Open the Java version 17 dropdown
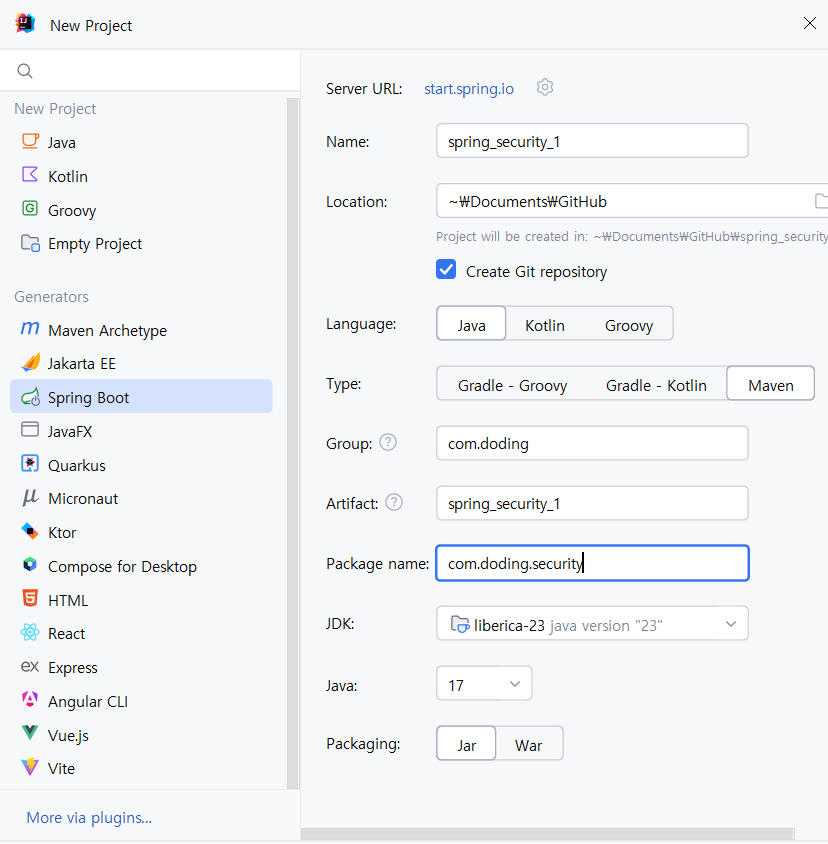The image size is (828, 844). point(484,683)
